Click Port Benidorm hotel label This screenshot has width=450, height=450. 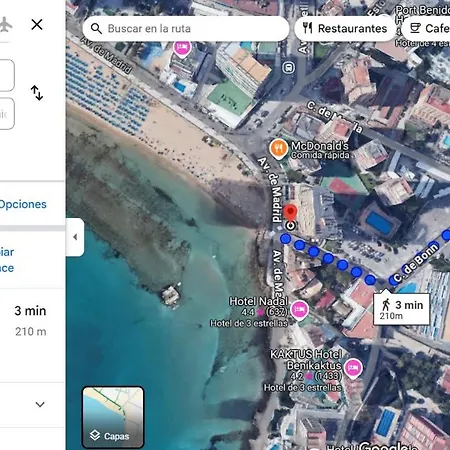[x=423, y=10]
